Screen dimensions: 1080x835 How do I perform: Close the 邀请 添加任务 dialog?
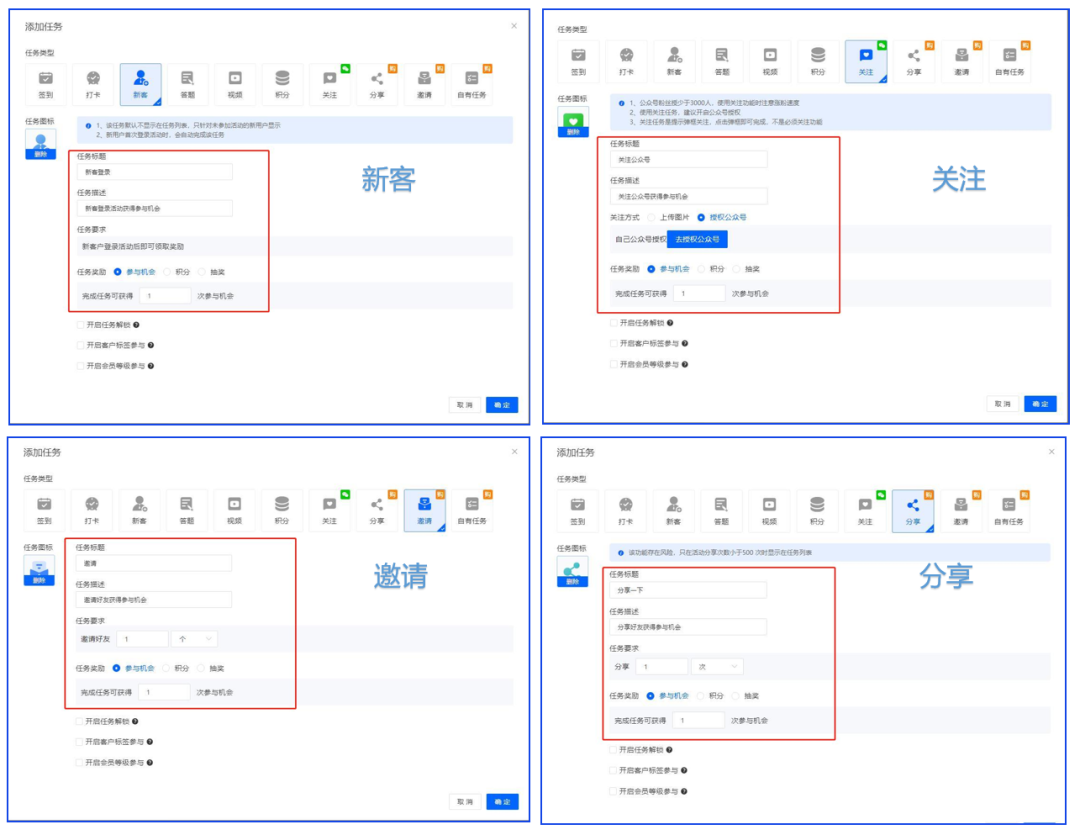point(515,452)
